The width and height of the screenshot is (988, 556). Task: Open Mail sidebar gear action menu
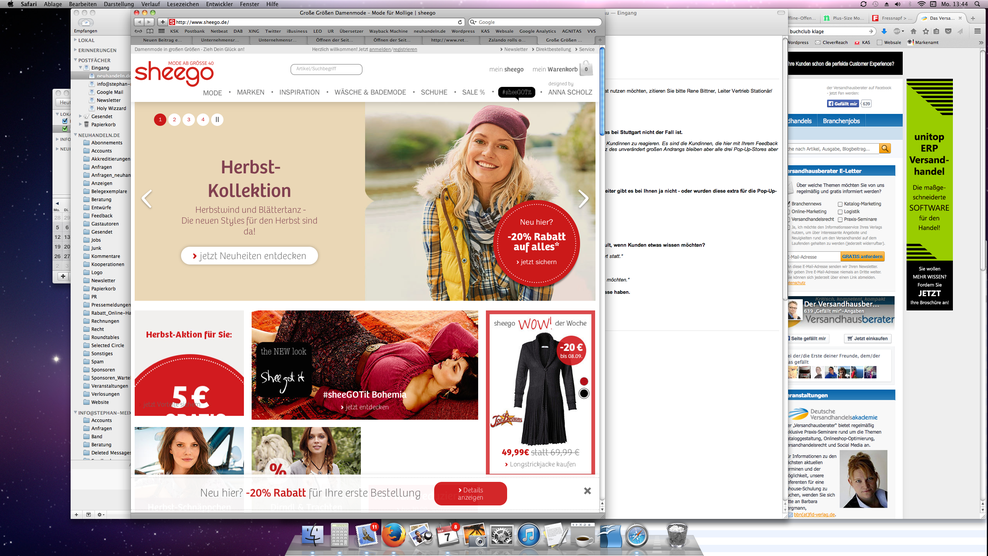tap(100, 514)
